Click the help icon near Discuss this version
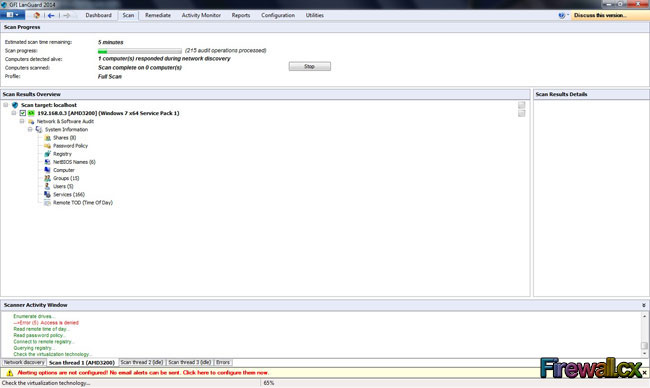 pyautogui.click(x=562, y=15)
